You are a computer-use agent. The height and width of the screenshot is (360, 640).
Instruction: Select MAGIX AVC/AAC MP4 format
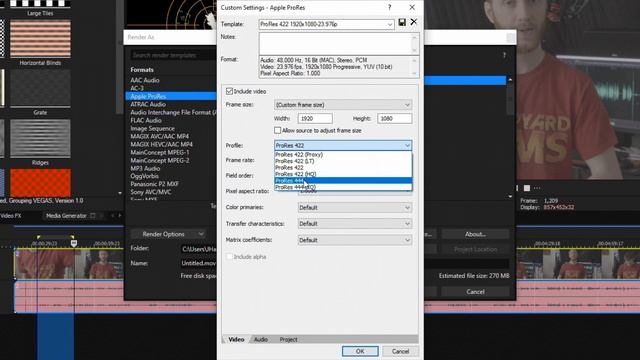tap(160, 136)
